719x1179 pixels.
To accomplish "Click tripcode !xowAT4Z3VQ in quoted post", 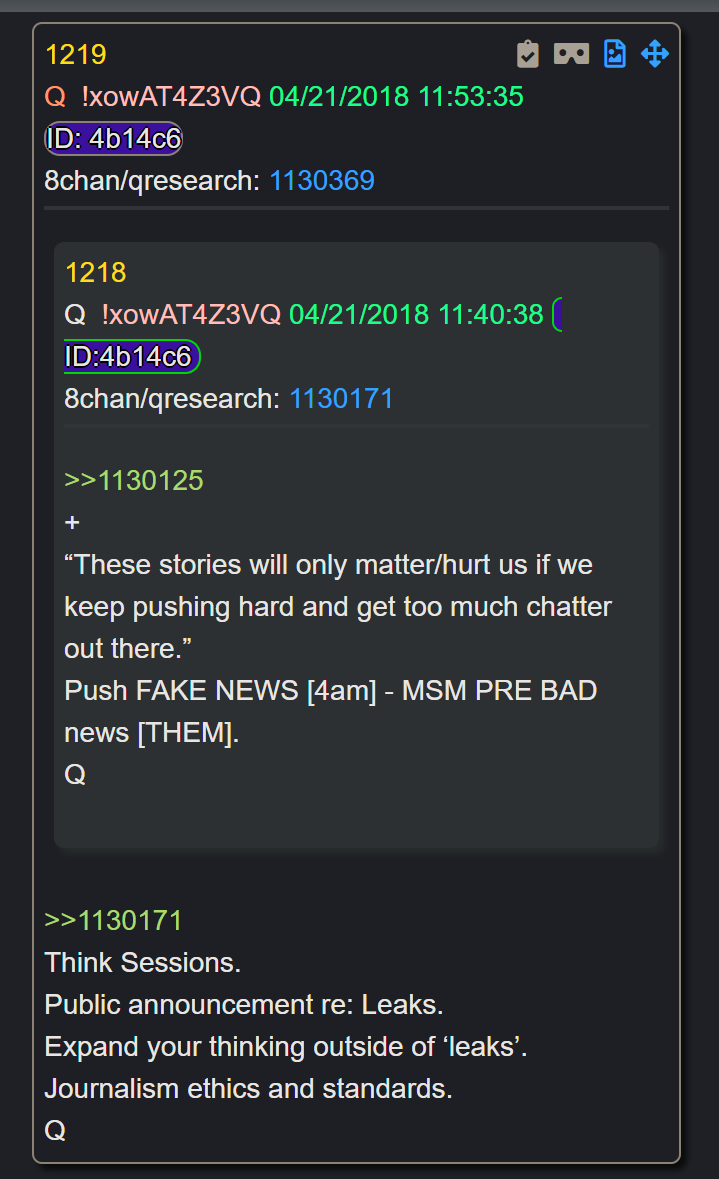I will pyautogui.click(x=192, y=314).
